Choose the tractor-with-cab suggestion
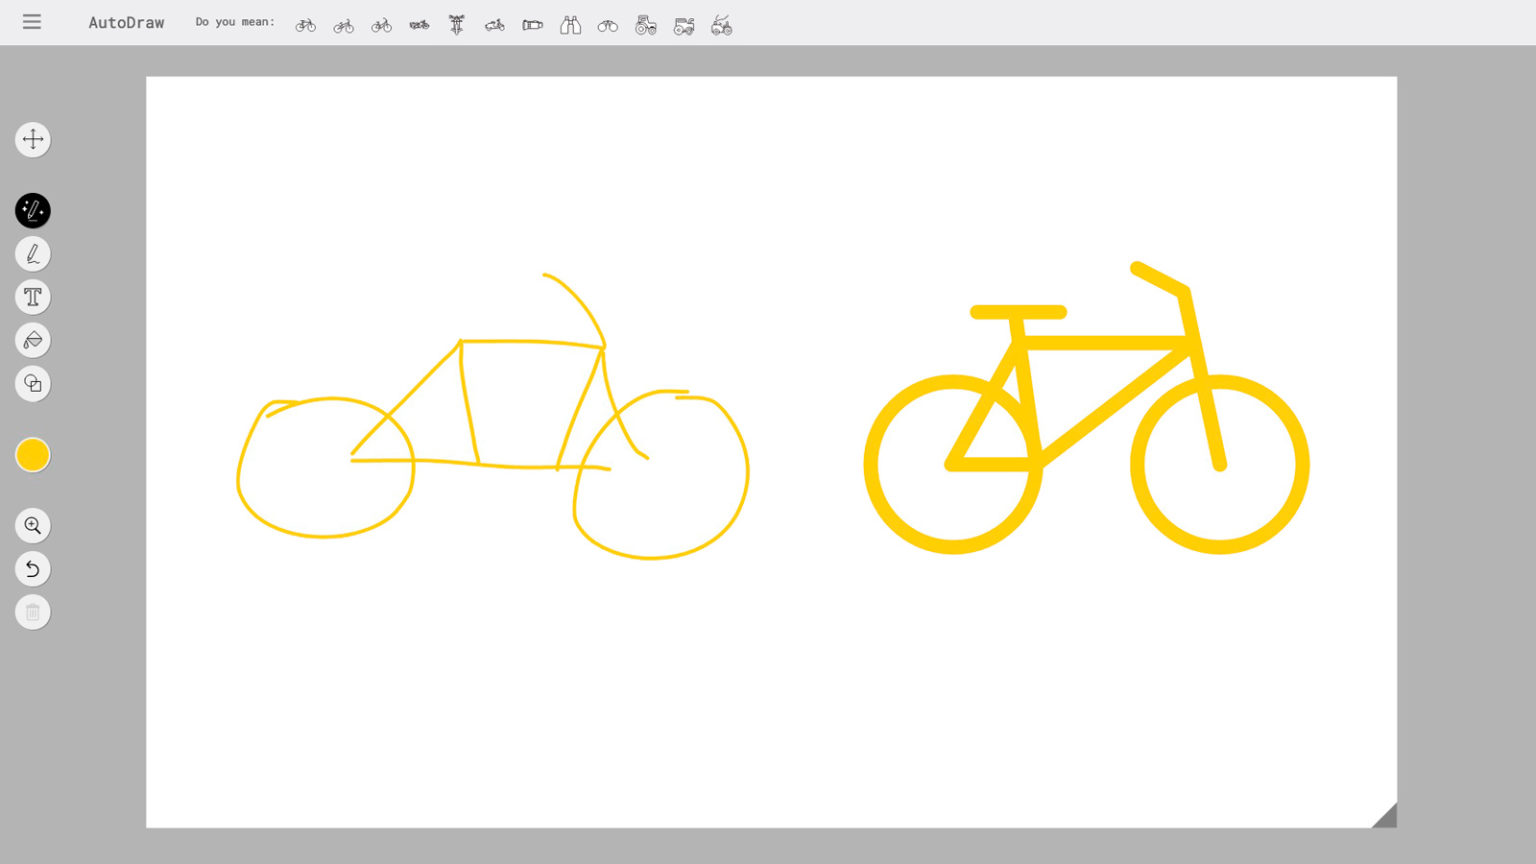The image size is (1536, 864). pos(646,25)
